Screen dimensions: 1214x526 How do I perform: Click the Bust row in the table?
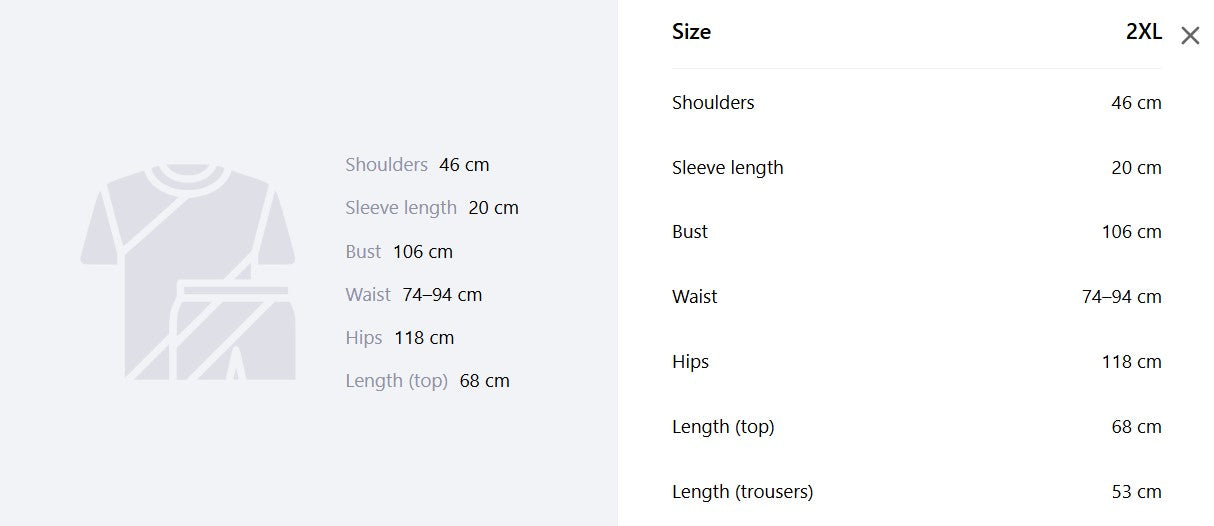[917, 232]
